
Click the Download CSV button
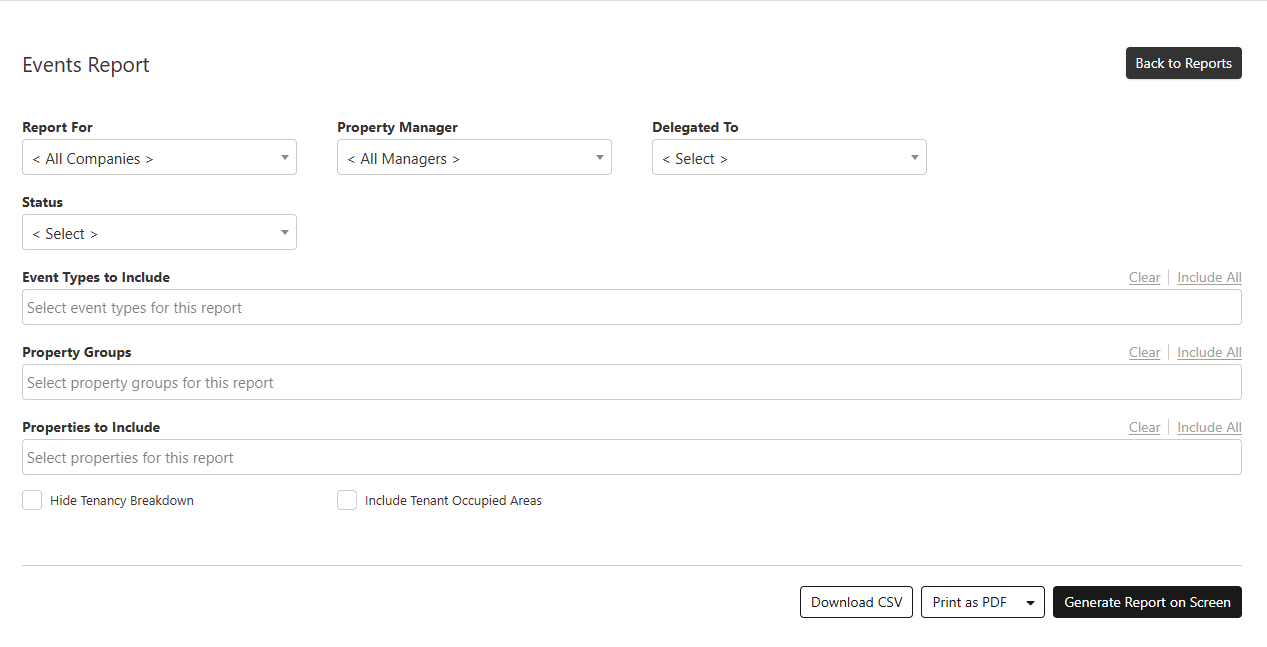pyautogui.click(x=856, y=602)
